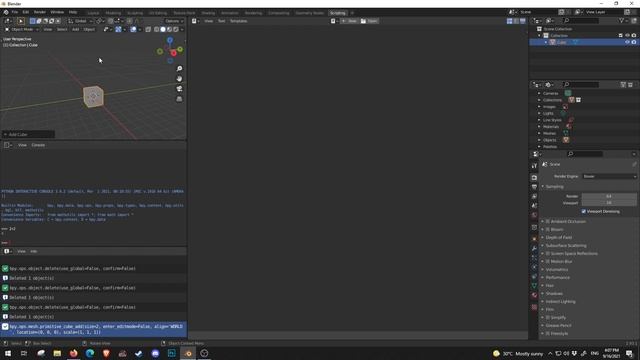Select the tweak/select tool in 3D viewport header
This screenshot has height=360, width=640.
pyautogui.click(x=20, y=21)
